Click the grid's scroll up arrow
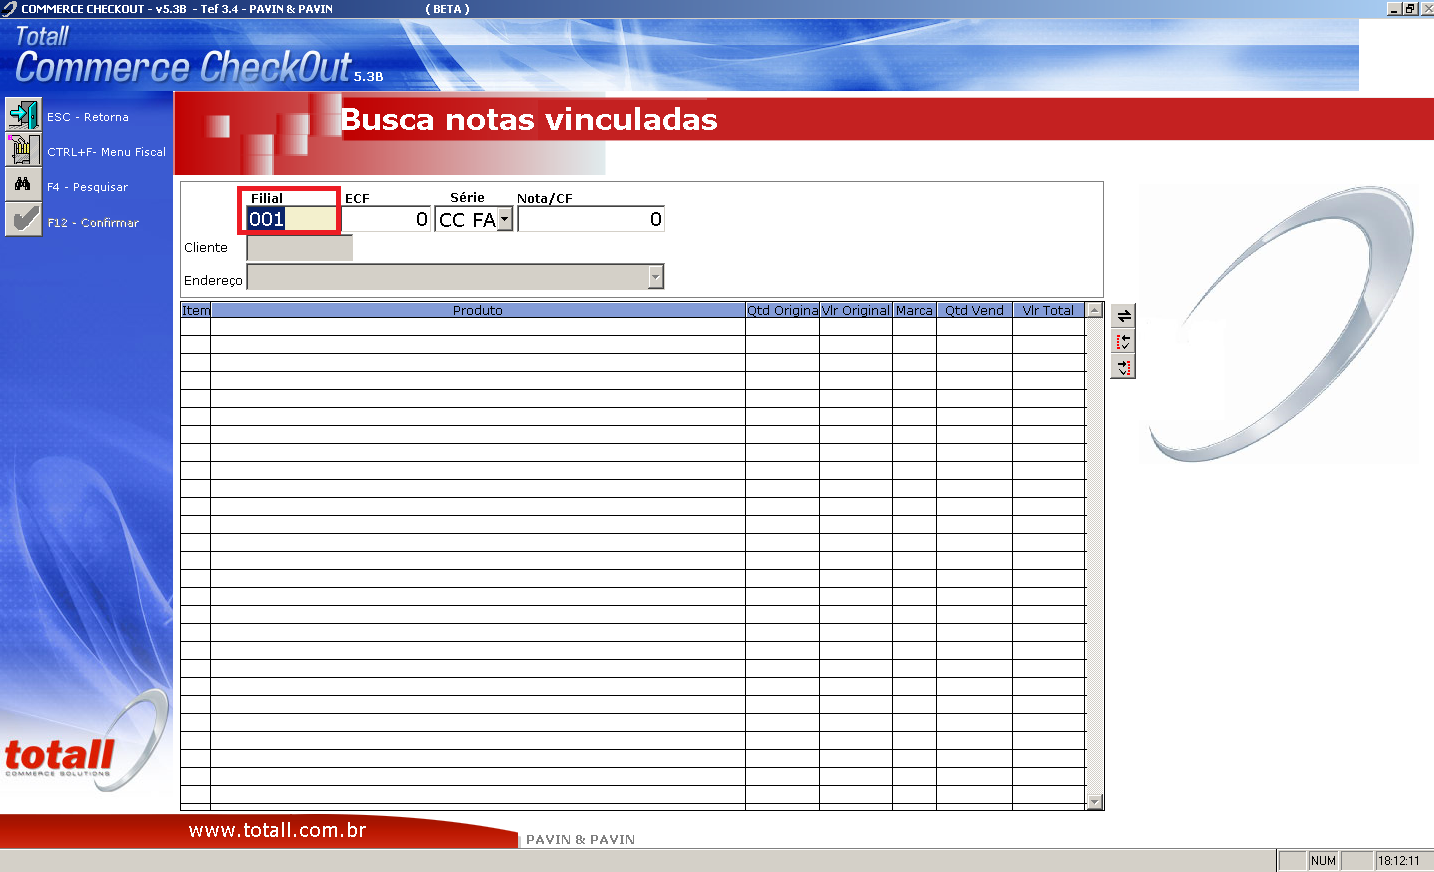1434x872 pixels. click(x=1094, y=310)
